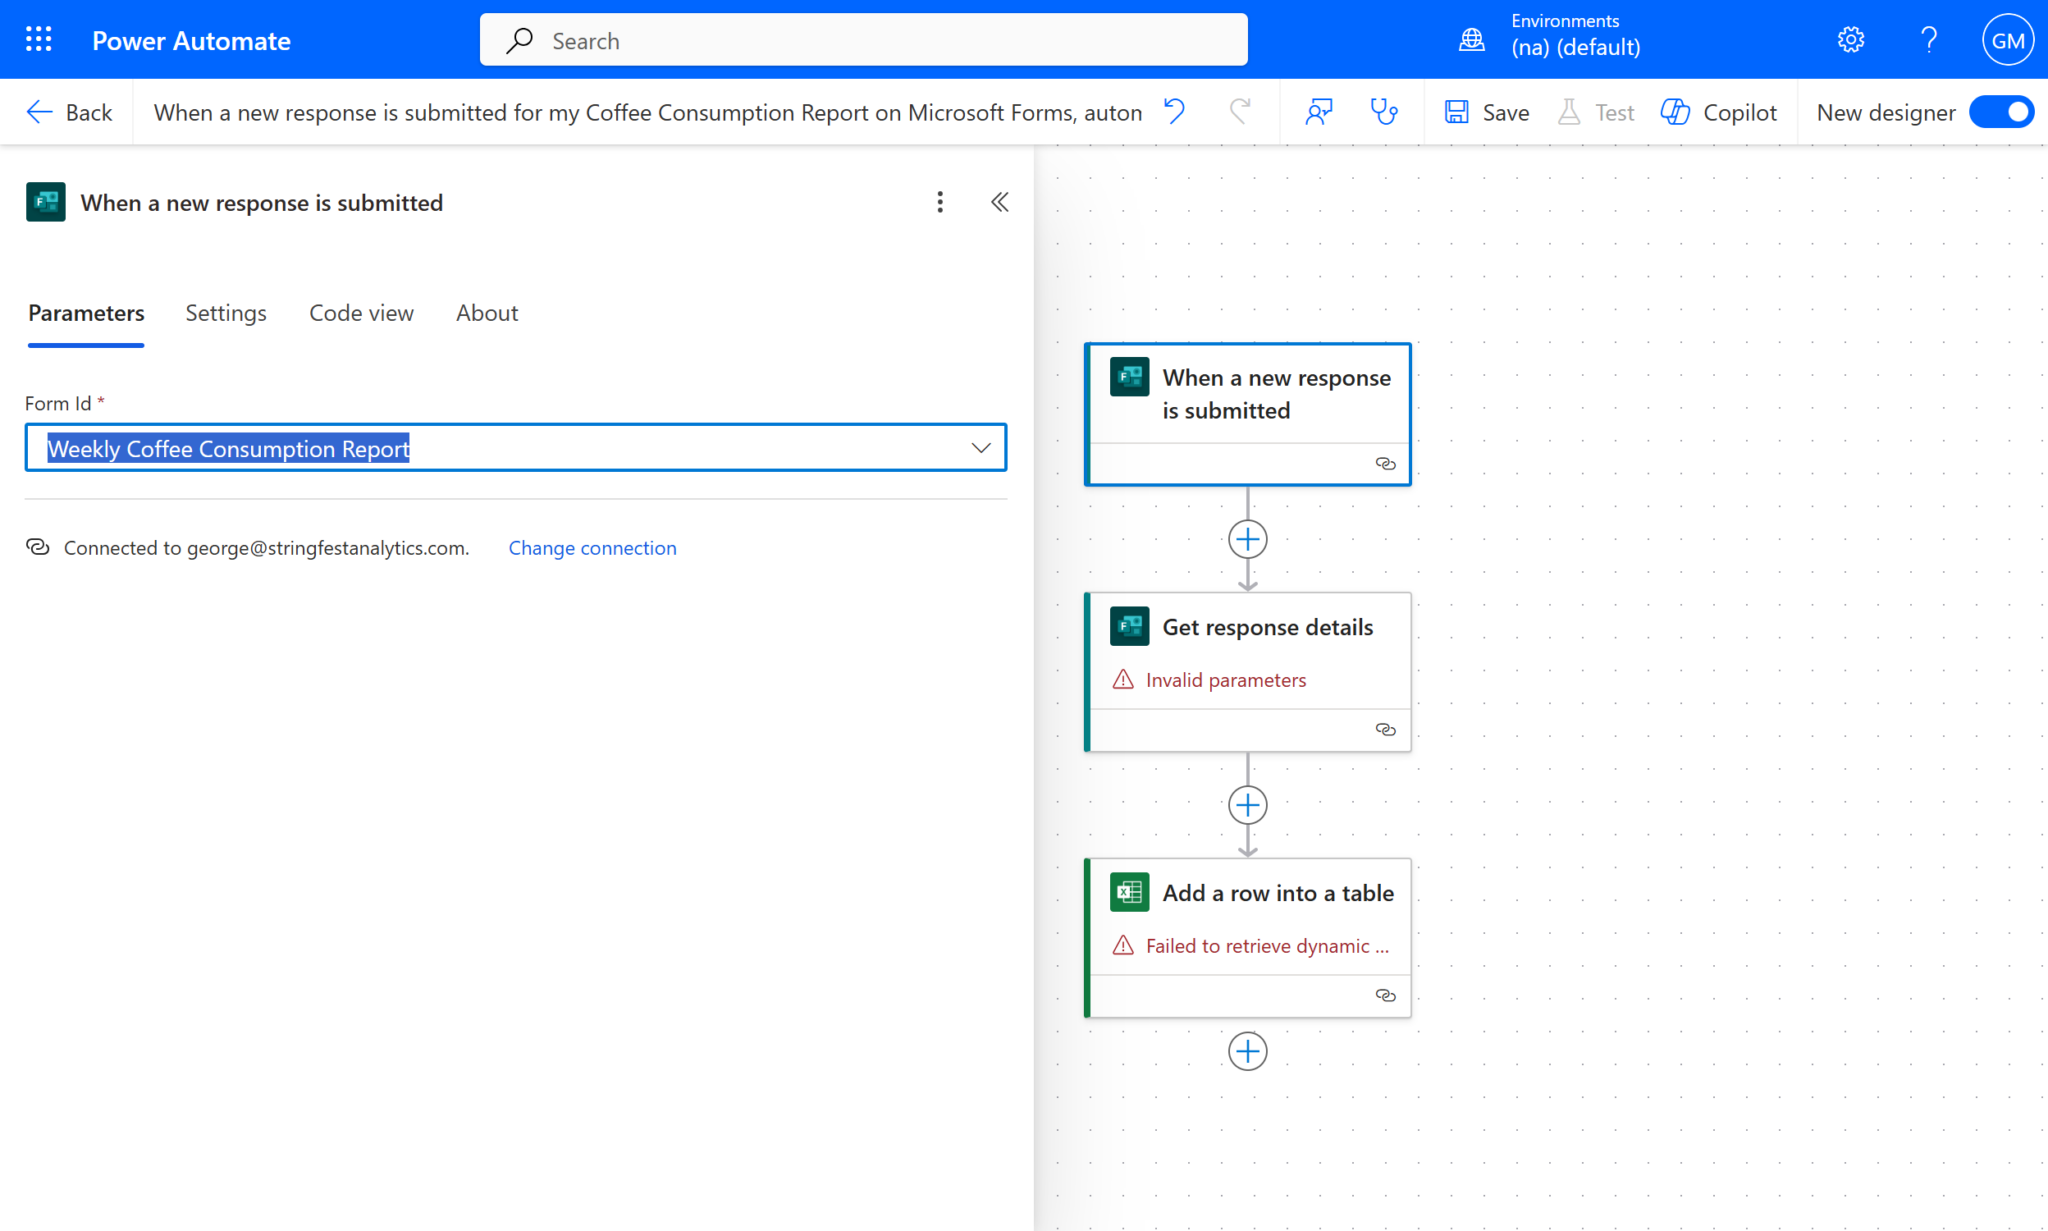Switch to the Settings tab
The image size is (2048, 1231).
click(x=226, y=313)
